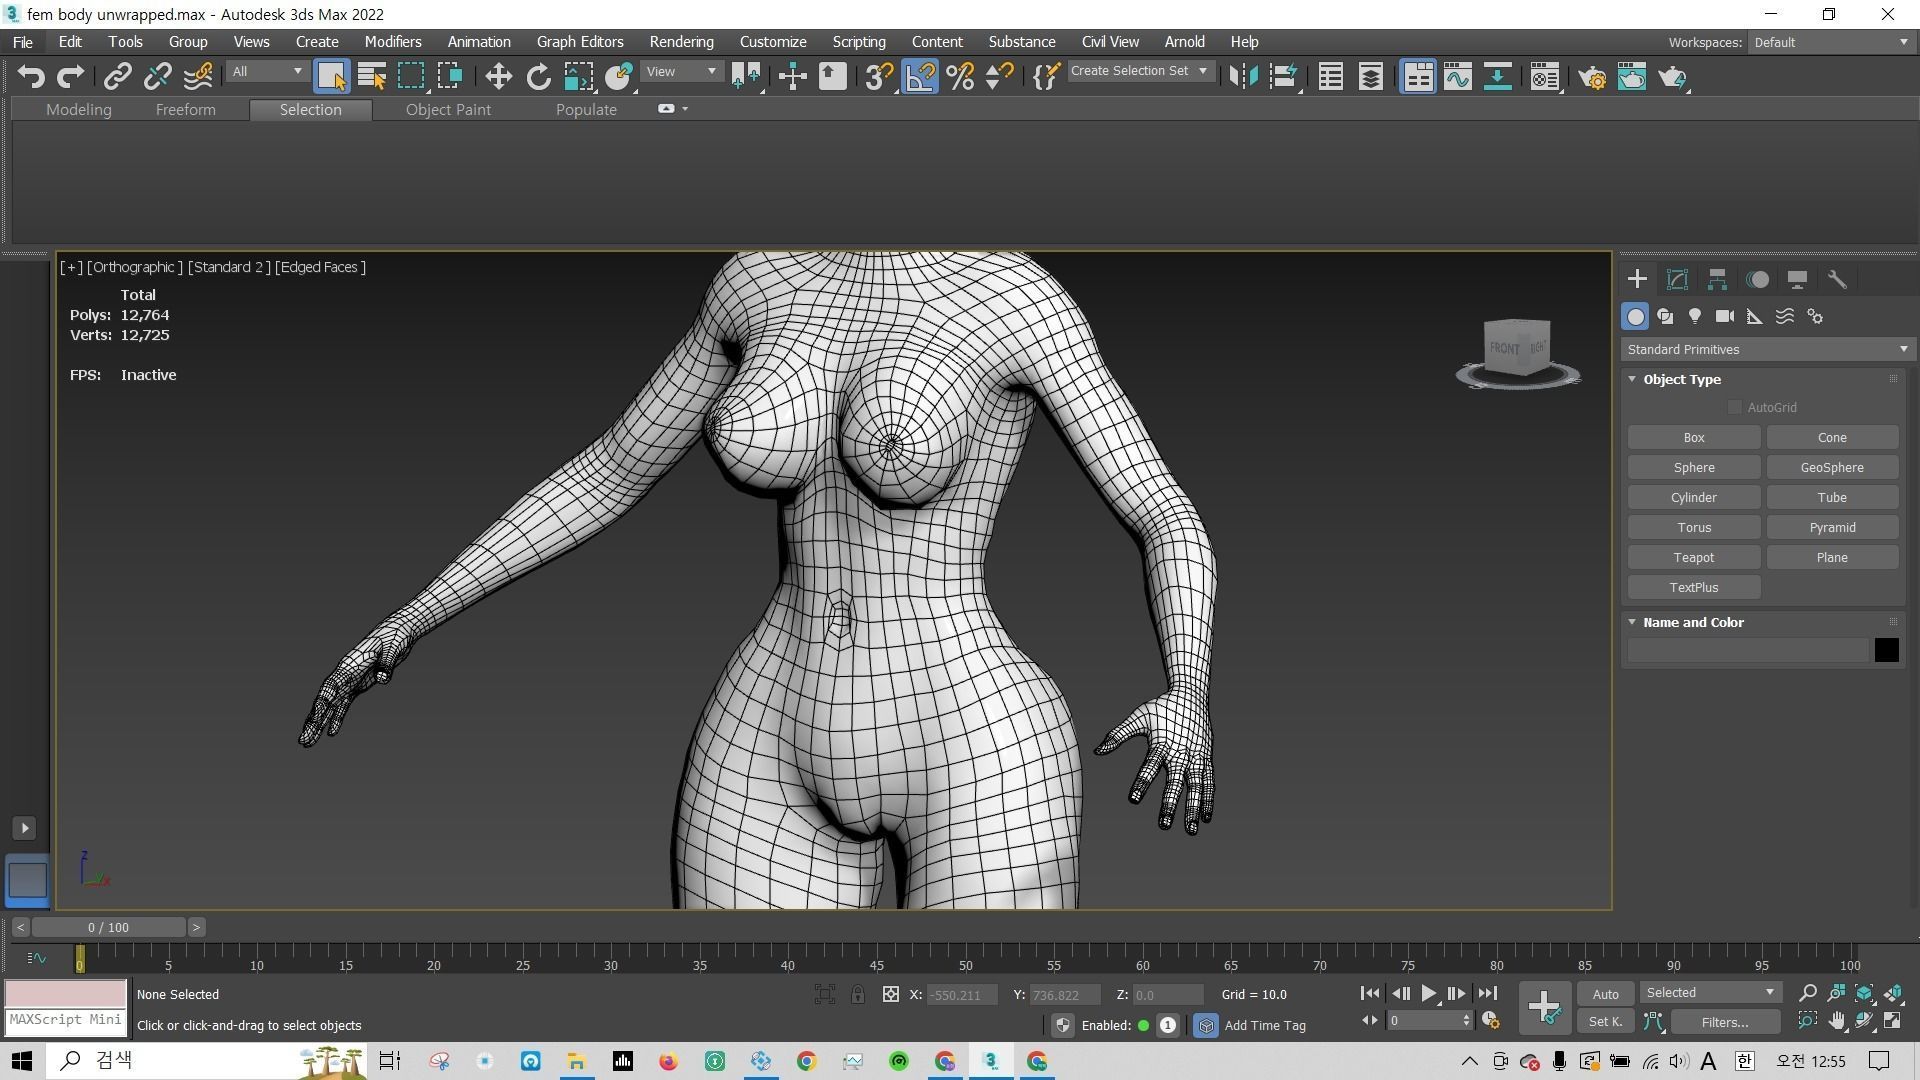The height and width of the screenshot is (1080, 1920).
Task: Toggle the Auto key mode button
Action: tap(1605, 994)
